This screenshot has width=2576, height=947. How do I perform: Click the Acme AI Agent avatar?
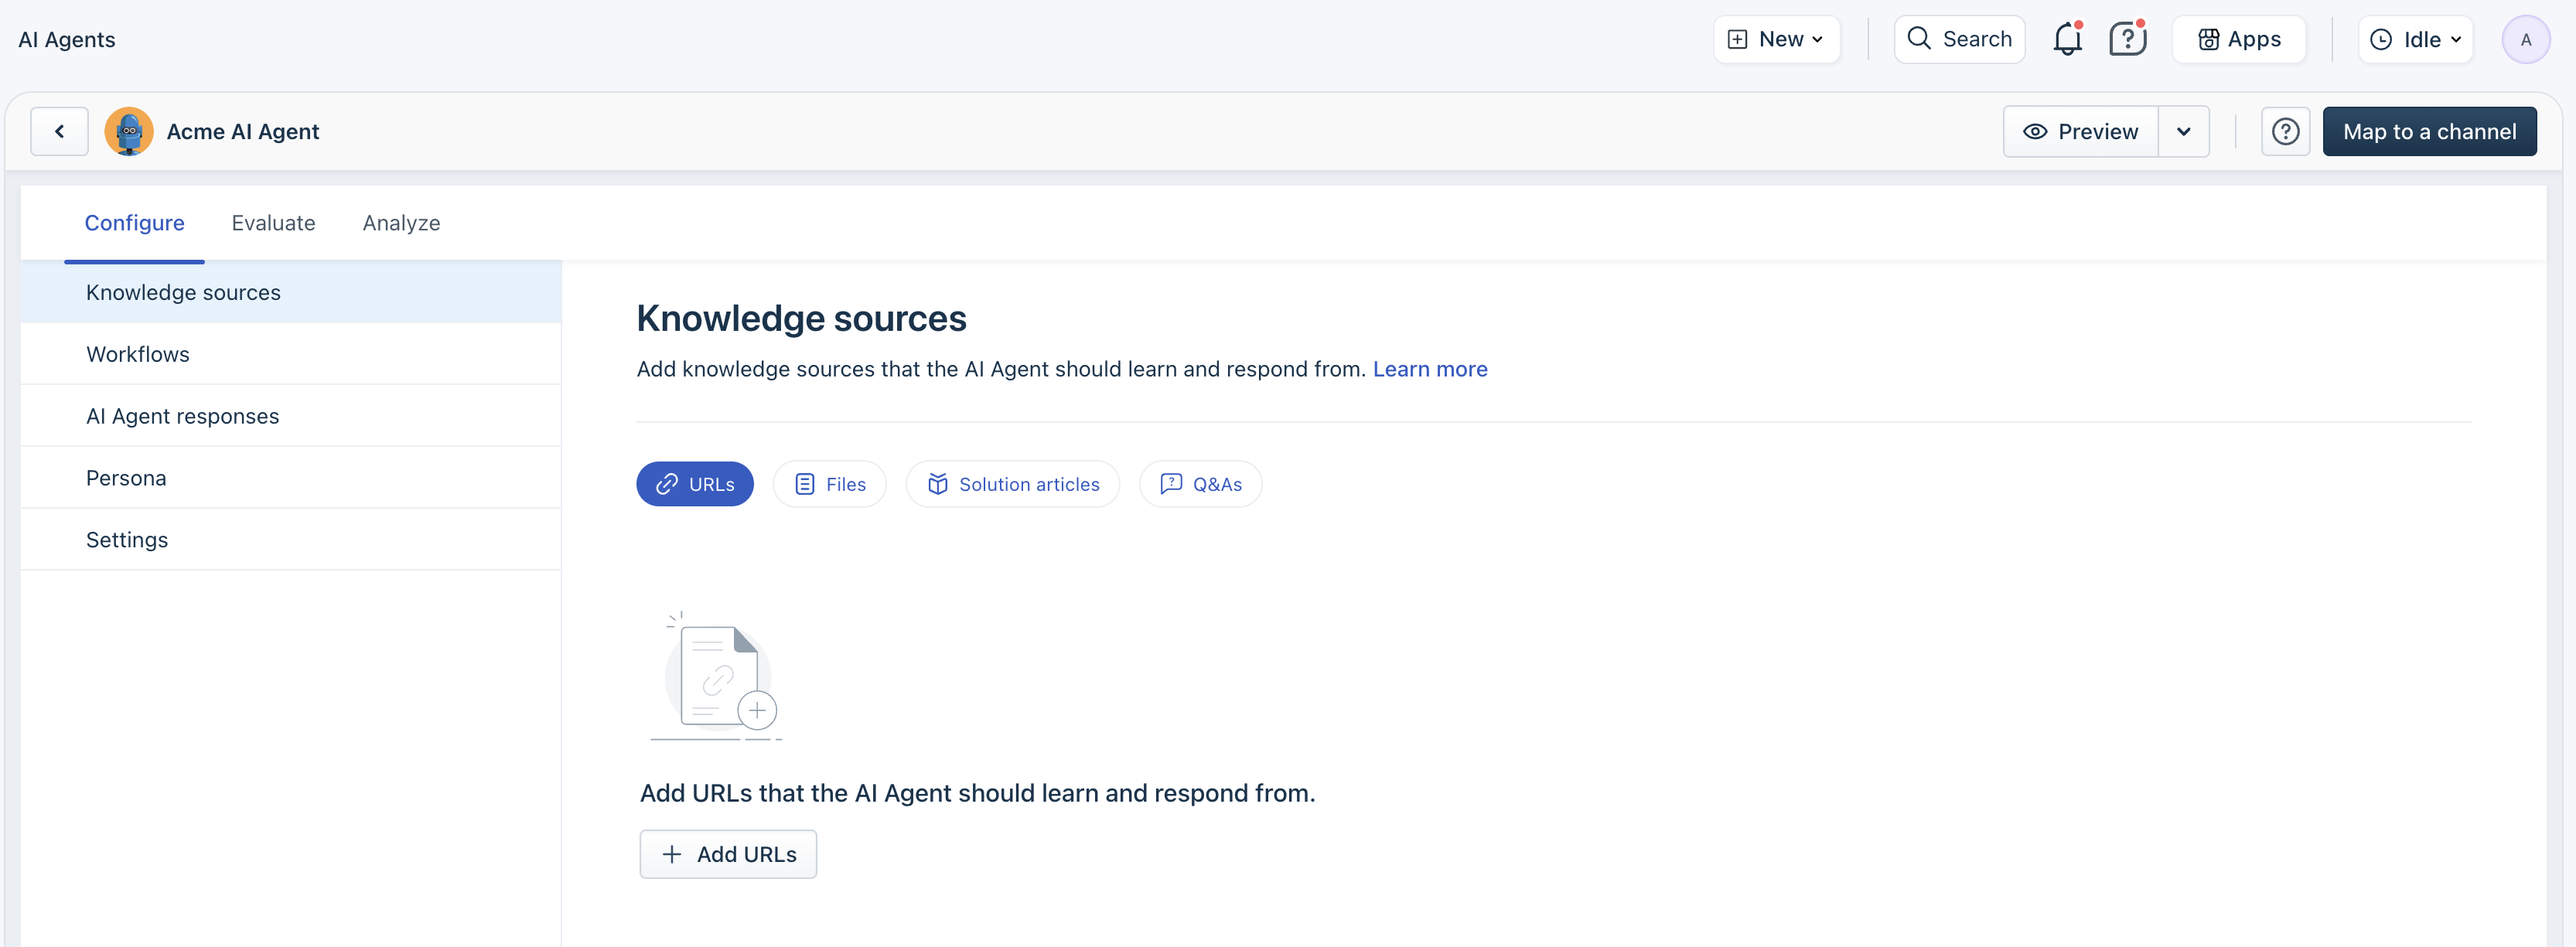(129, 132)
